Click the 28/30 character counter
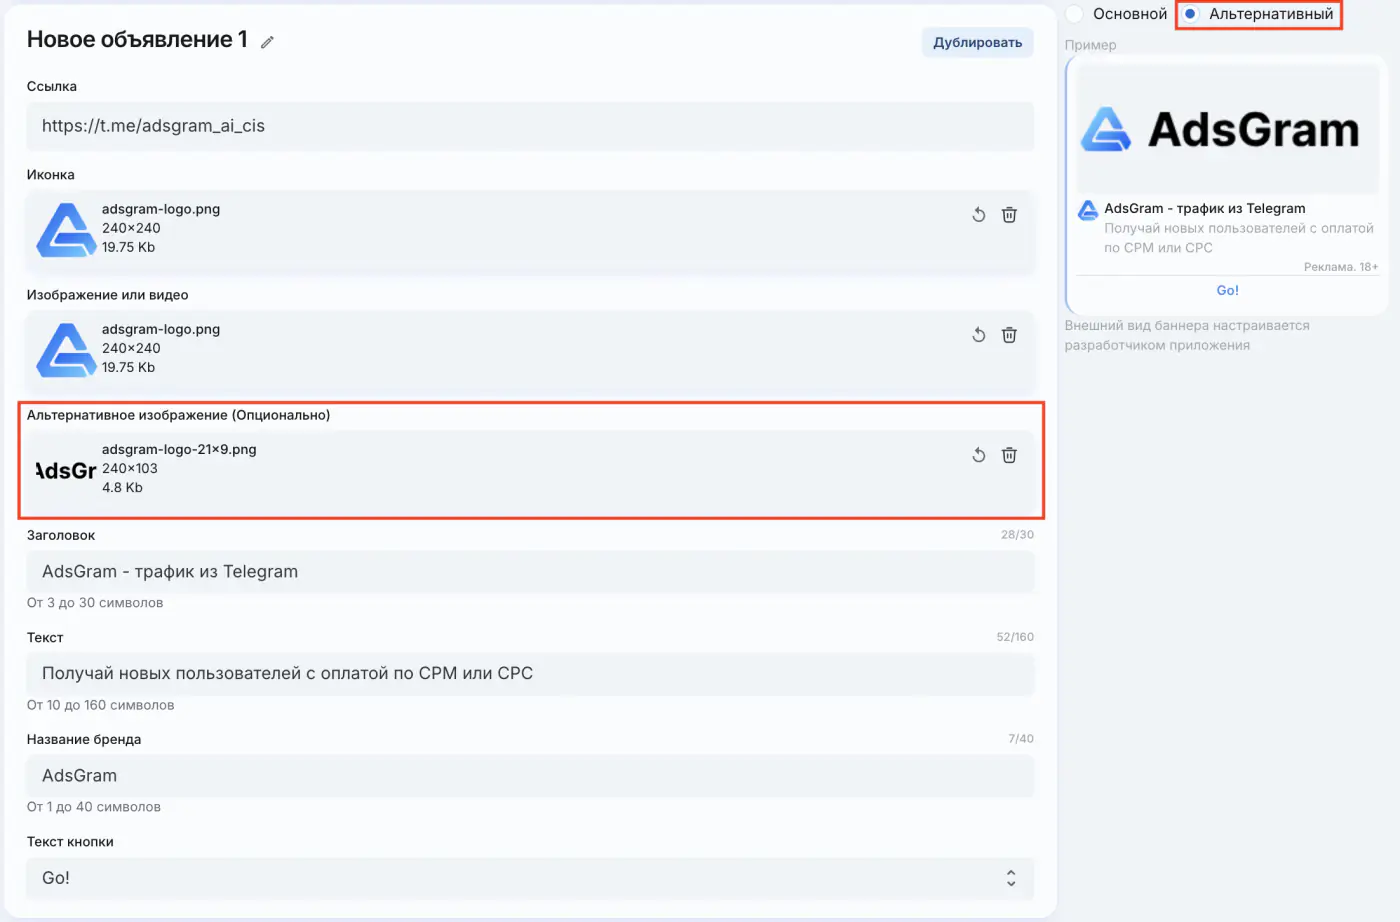Screen dimensions: 1400x922 (1017, 535)
